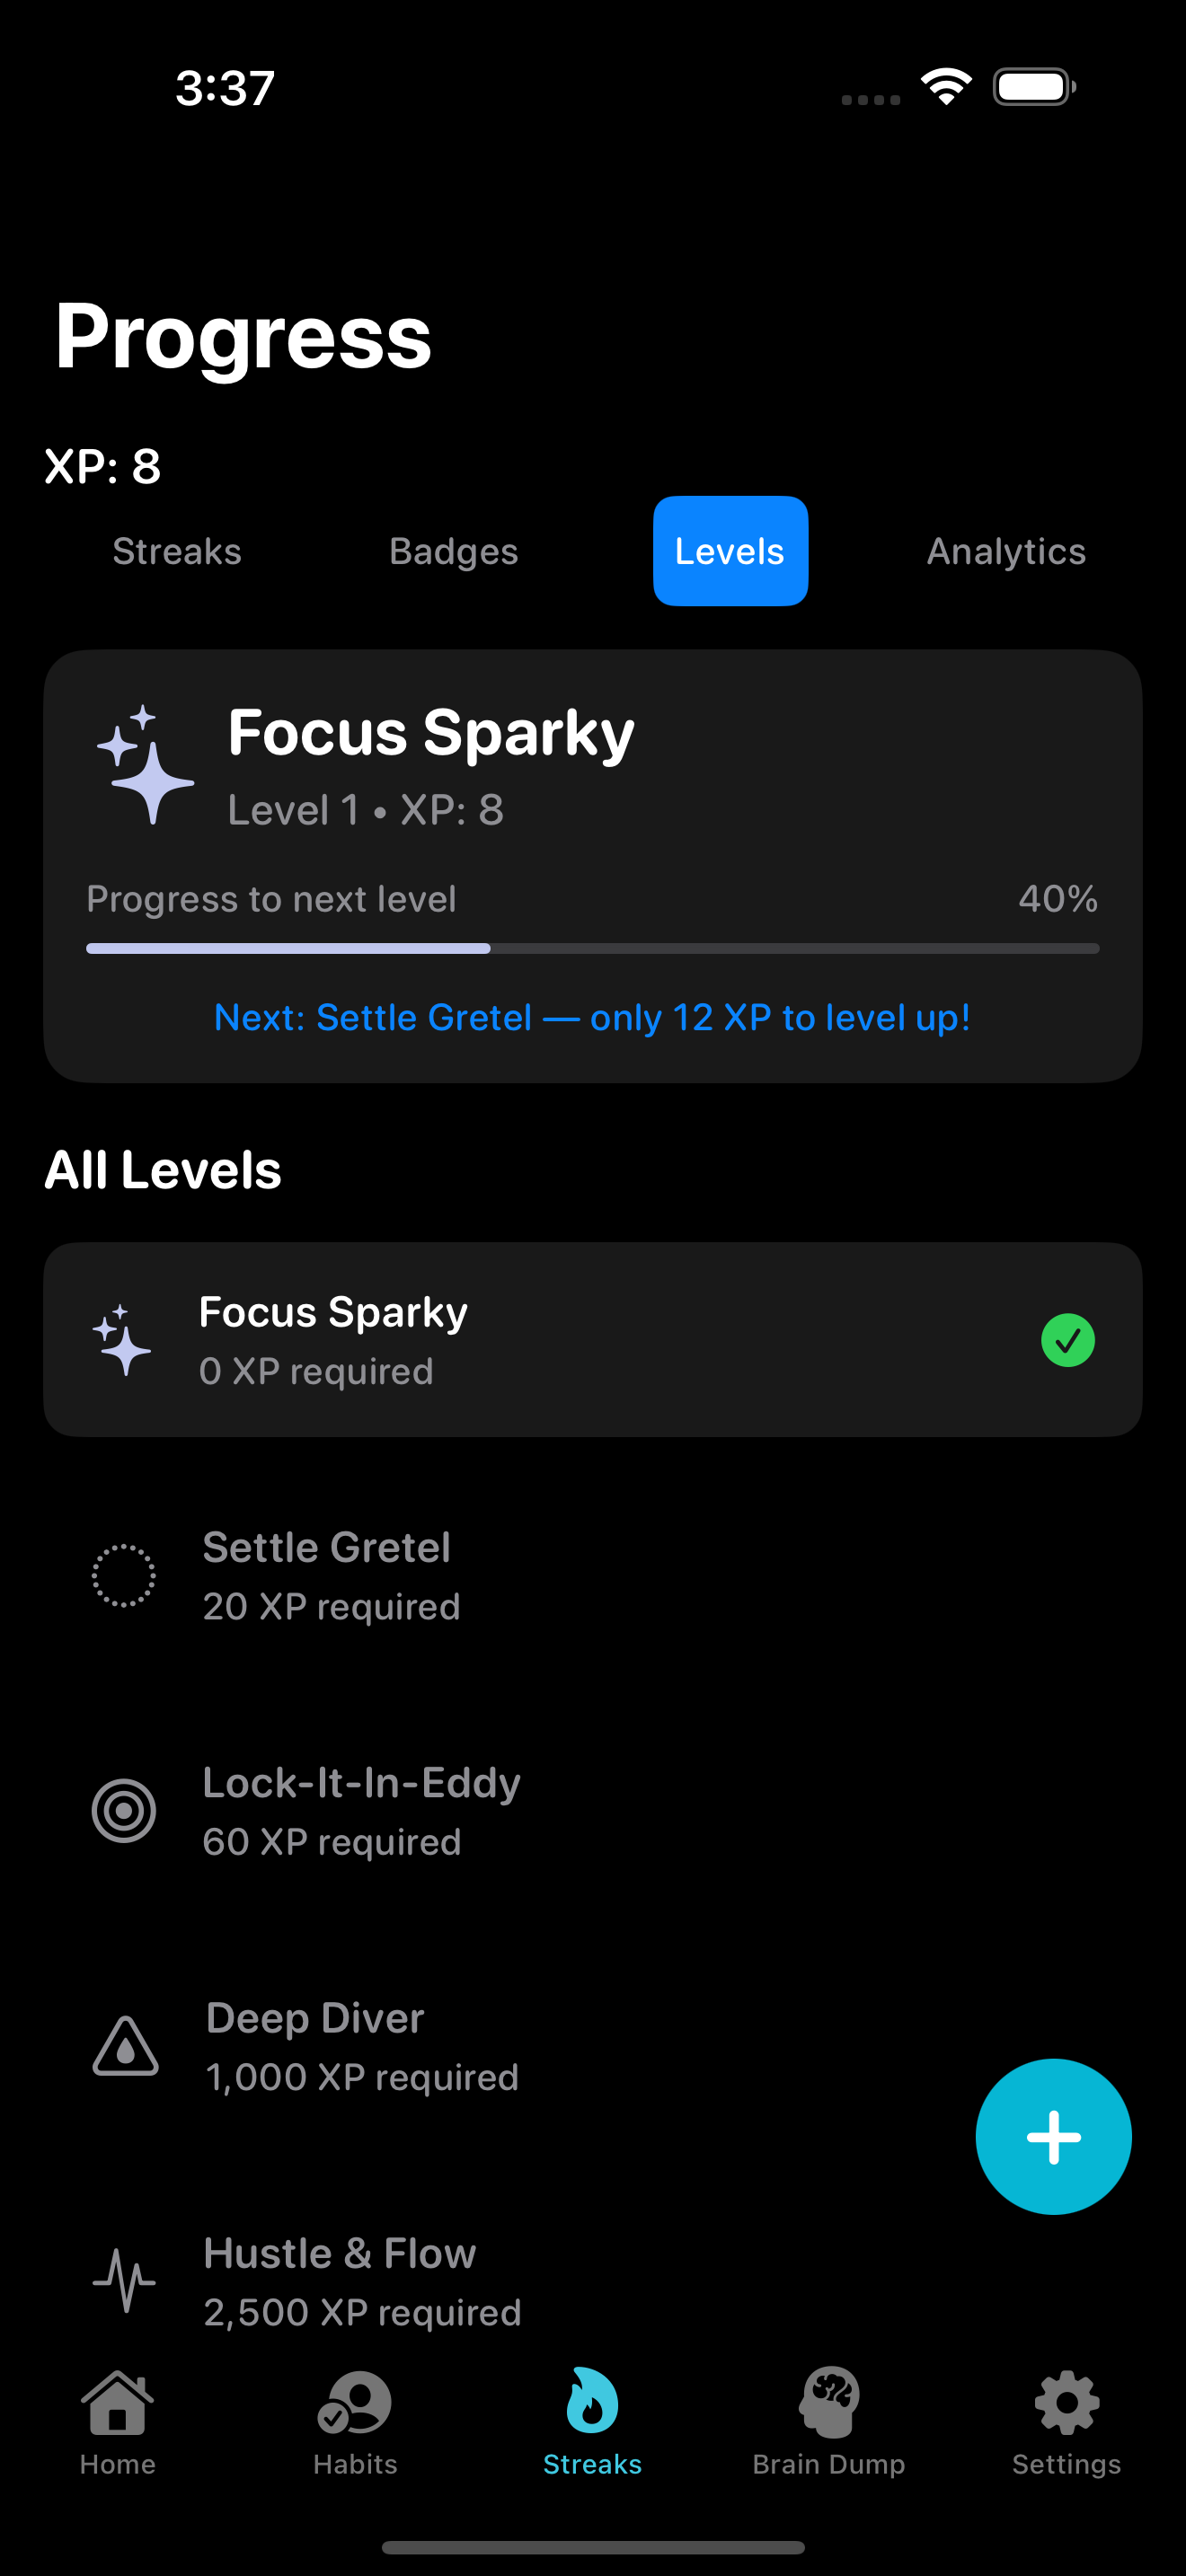Tap the Settle Gretel level title
Screen dimensions: 1186x2576
click(x=326, y=1548)
